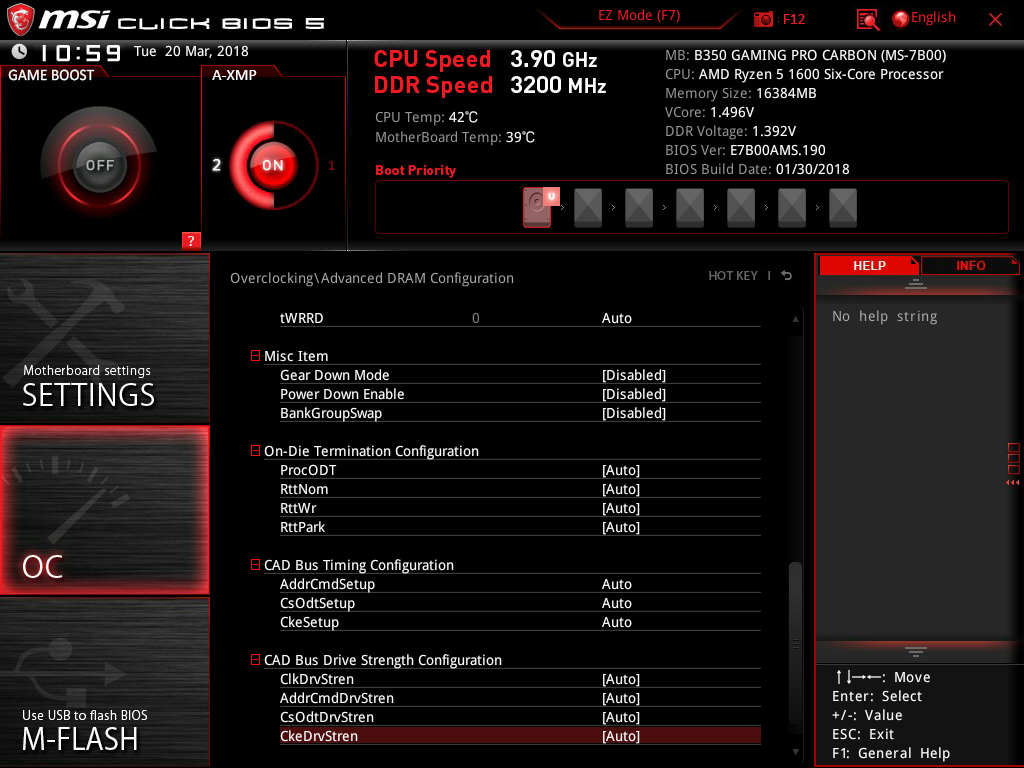Image resolution: width=1024 pixels, height=768 pixels.
Task: Open the Power Down Enable [Disabled] option
Action: coord(633,394)
